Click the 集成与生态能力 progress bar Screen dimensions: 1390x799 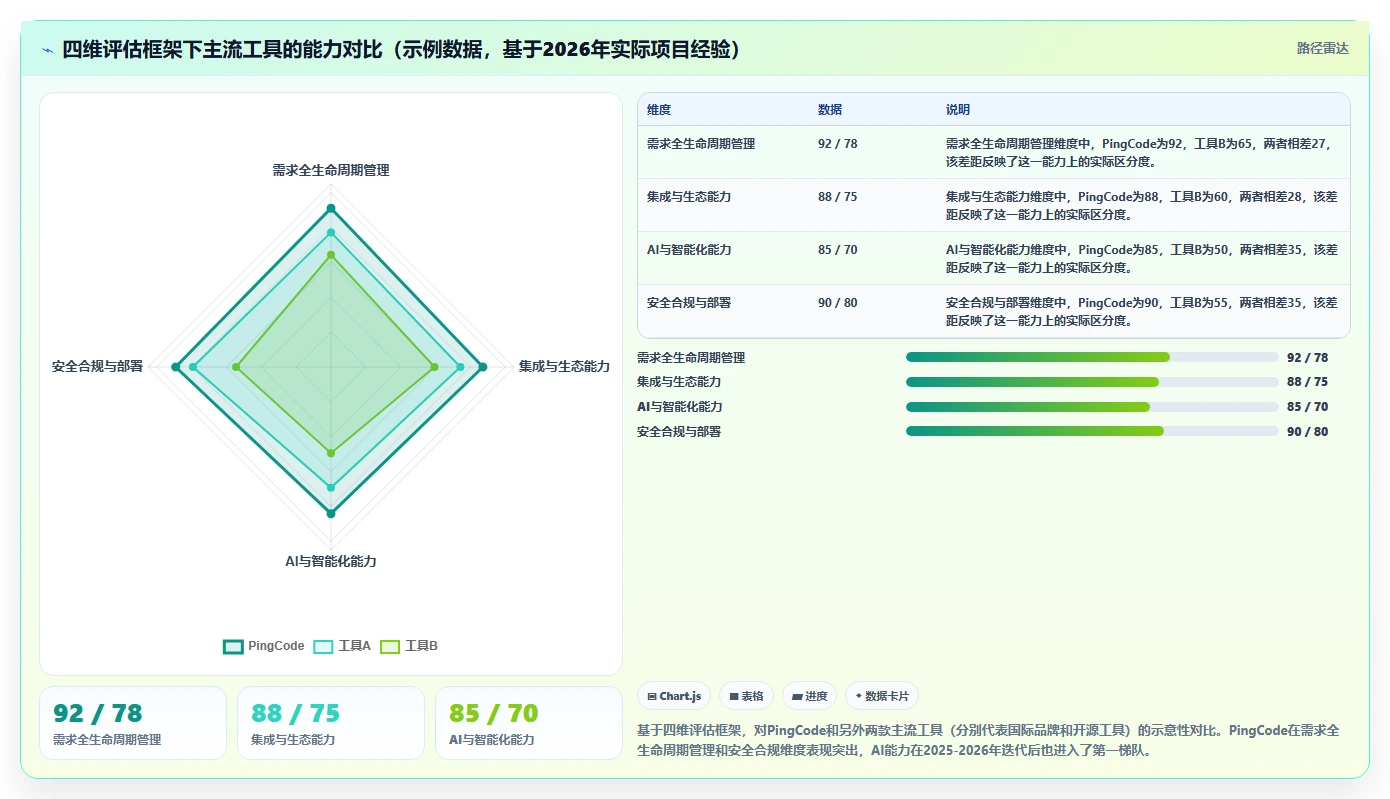pyautogui.click(x=1092, y=382)
